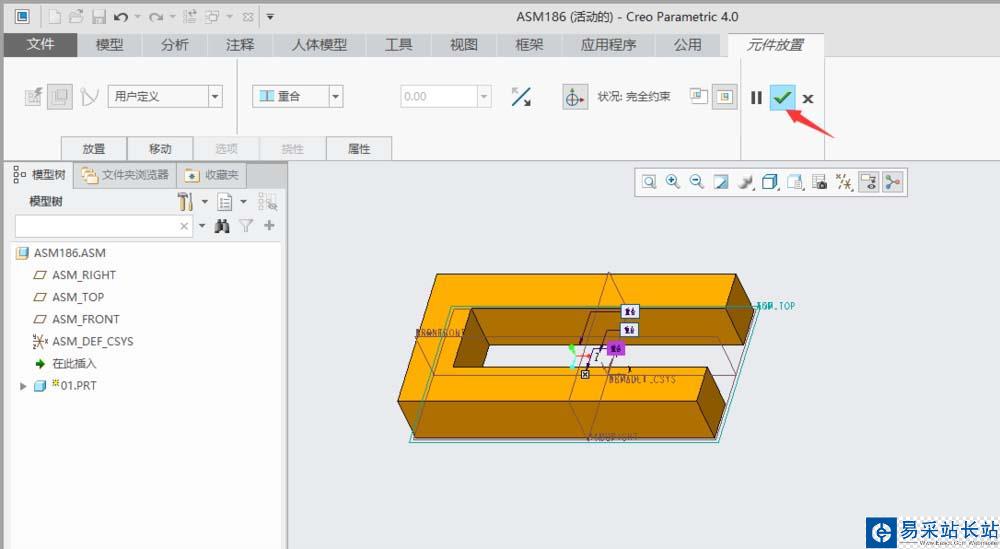Click the Redo arrow icon
Viewport: 1000px width, 549px height.
155,17
